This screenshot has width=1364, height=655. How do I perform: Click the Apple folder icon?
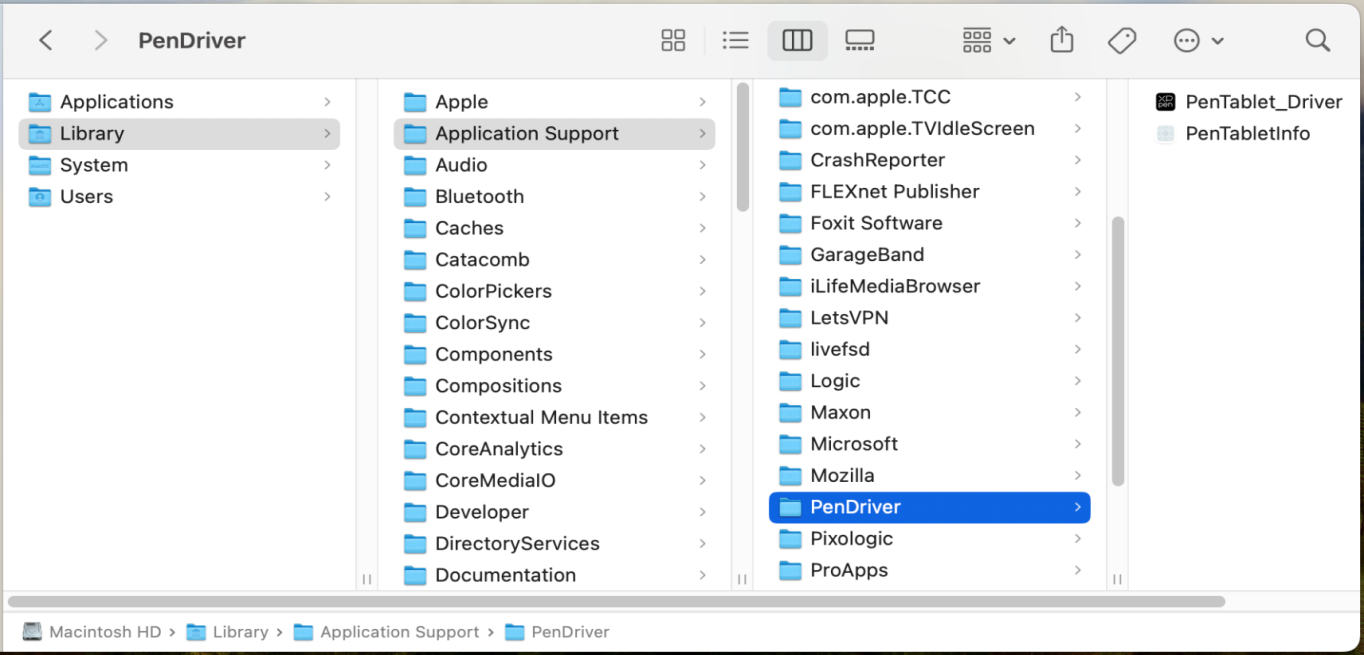click(415, 102)
